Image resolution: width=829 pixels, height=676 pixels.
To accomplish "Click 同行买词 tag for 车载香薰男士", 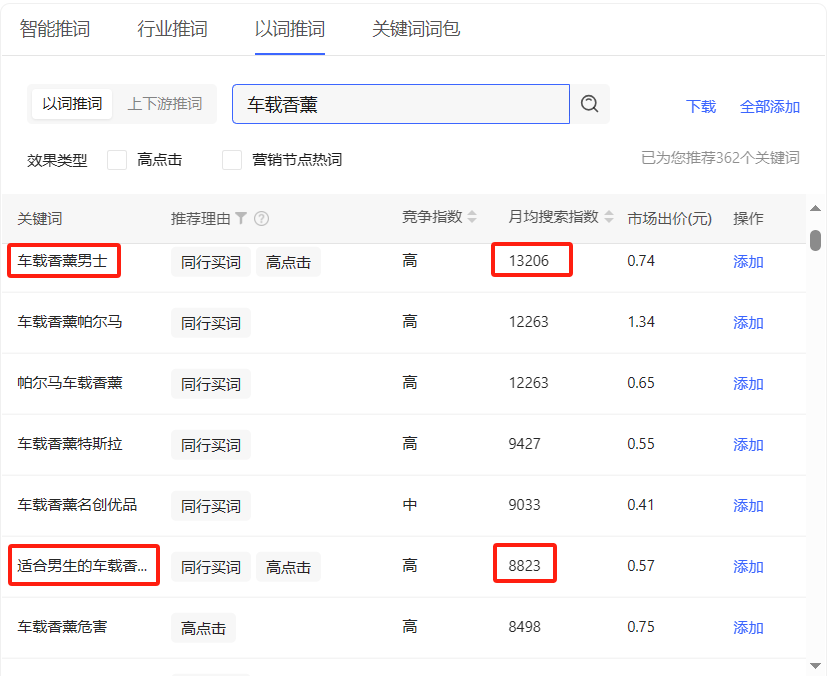I will (x=211, y=262).
